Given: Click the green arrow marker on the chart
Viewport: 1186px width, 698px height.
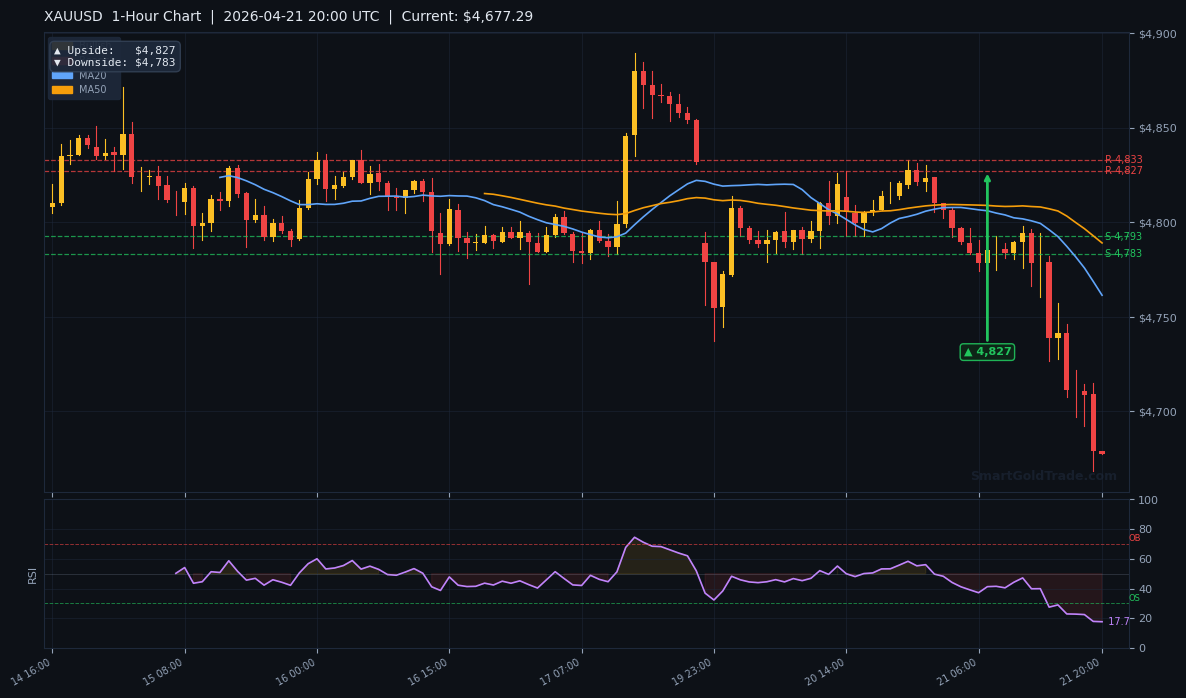Looking at the screenshot, I should coord(987,255).
